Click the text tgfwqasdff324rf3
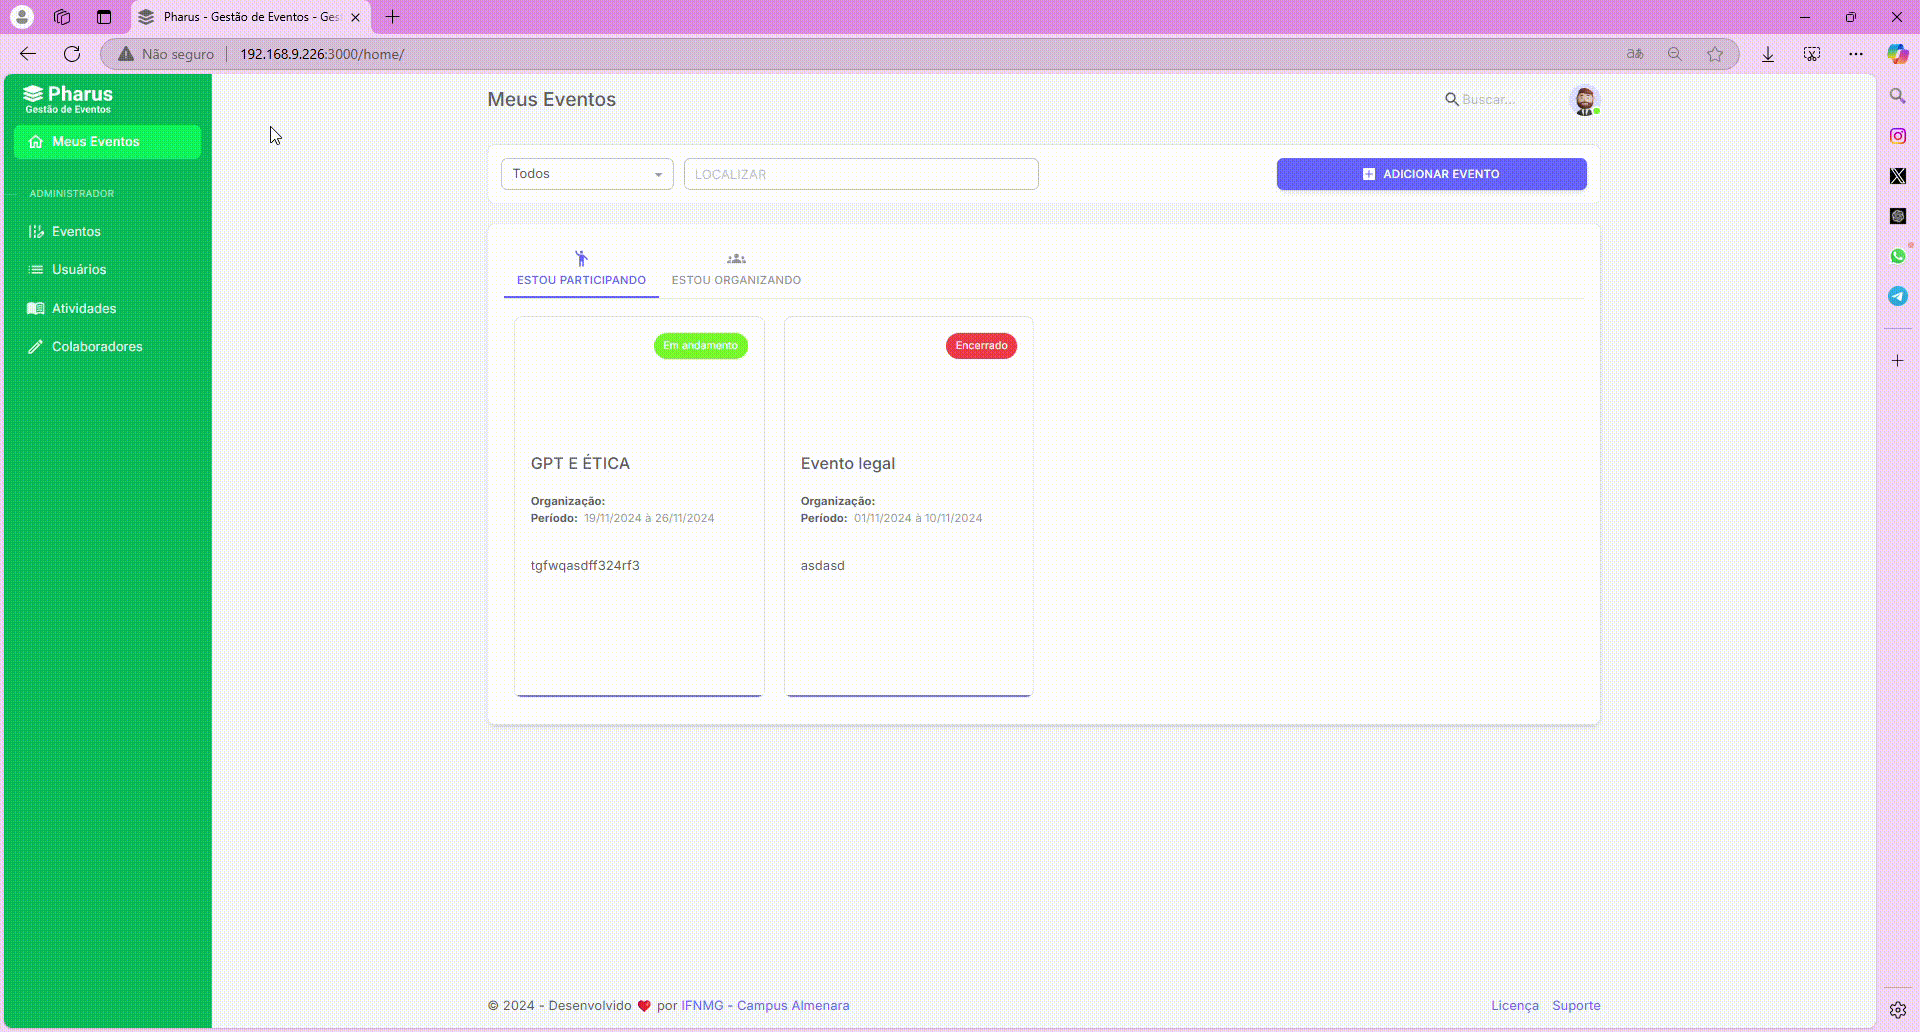 click(x=585, y=566)
